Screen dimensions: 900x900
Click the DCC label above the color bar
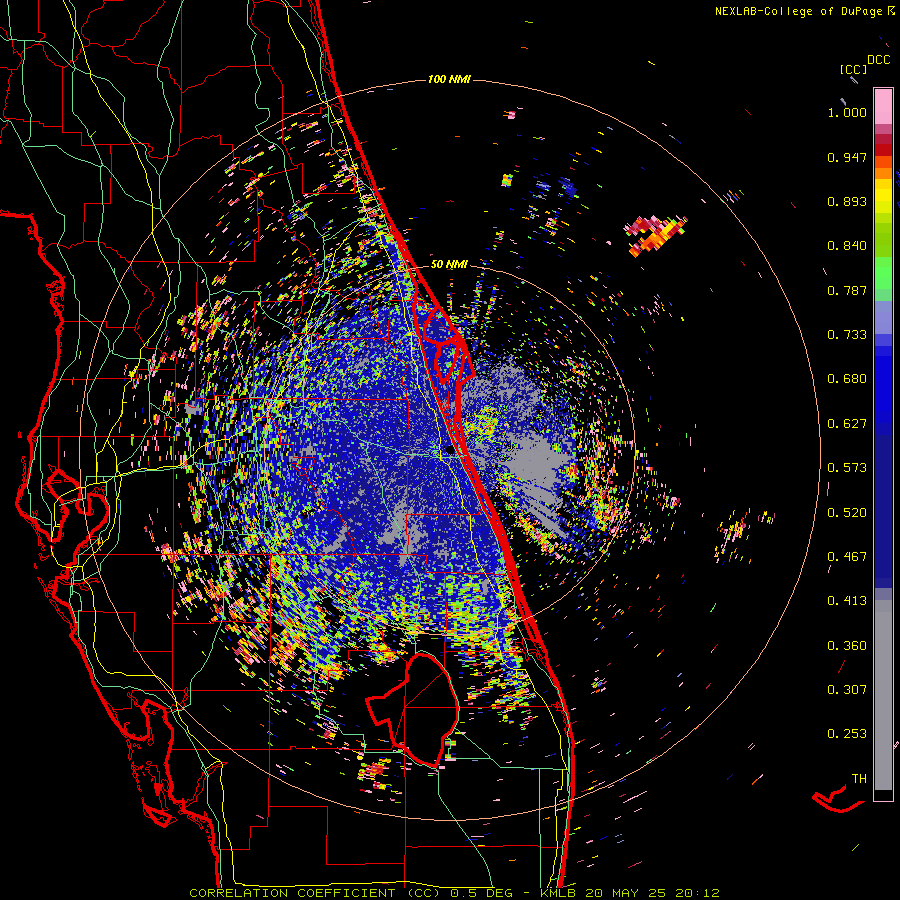point(879,60)
